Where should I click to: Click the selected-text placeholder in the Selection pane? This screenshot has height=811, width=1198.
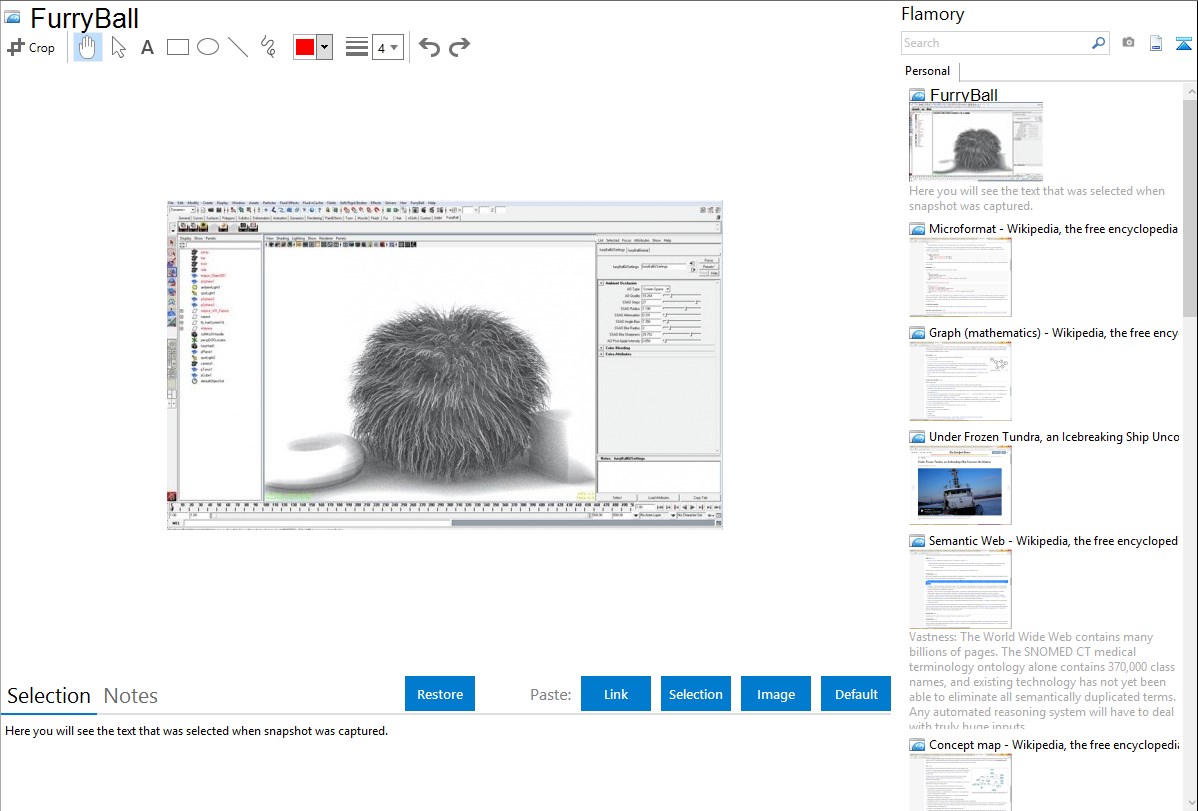[196, 732]
